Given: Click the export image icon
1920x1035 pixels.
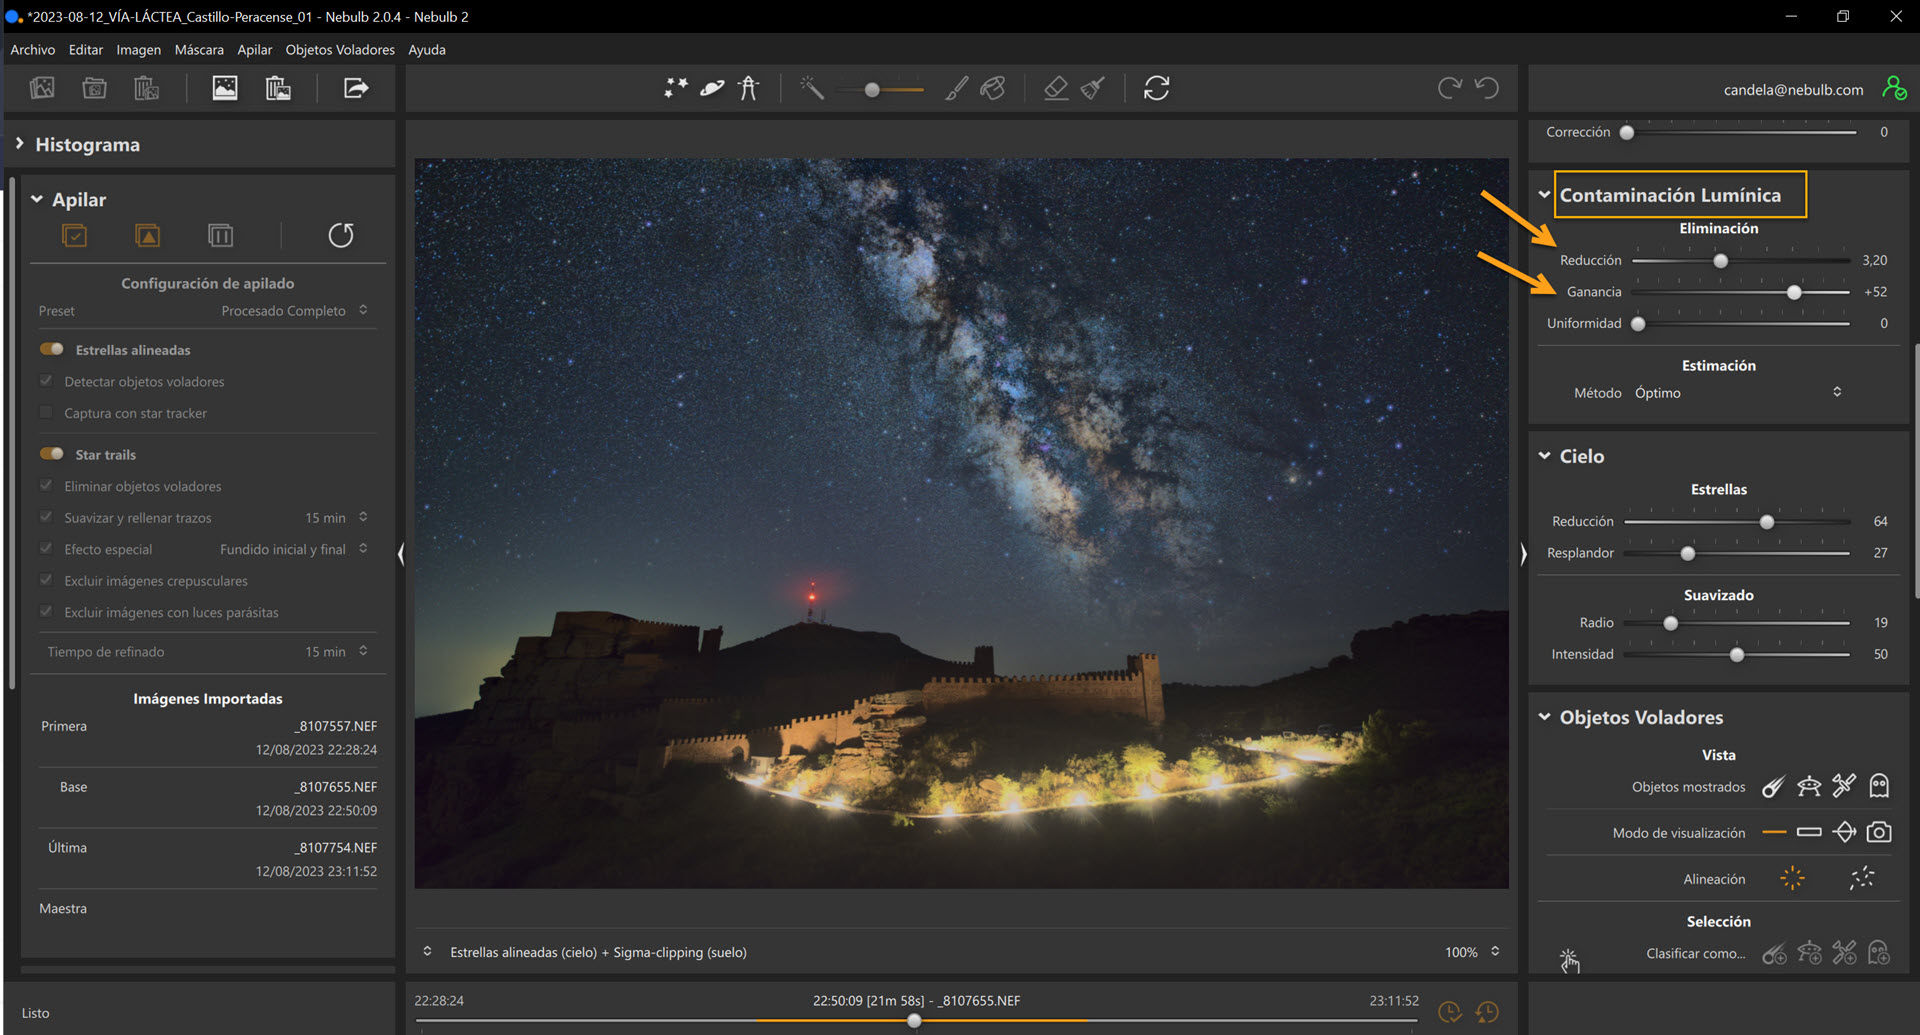Looking at the screenshot, I should (x=356, y=89).
